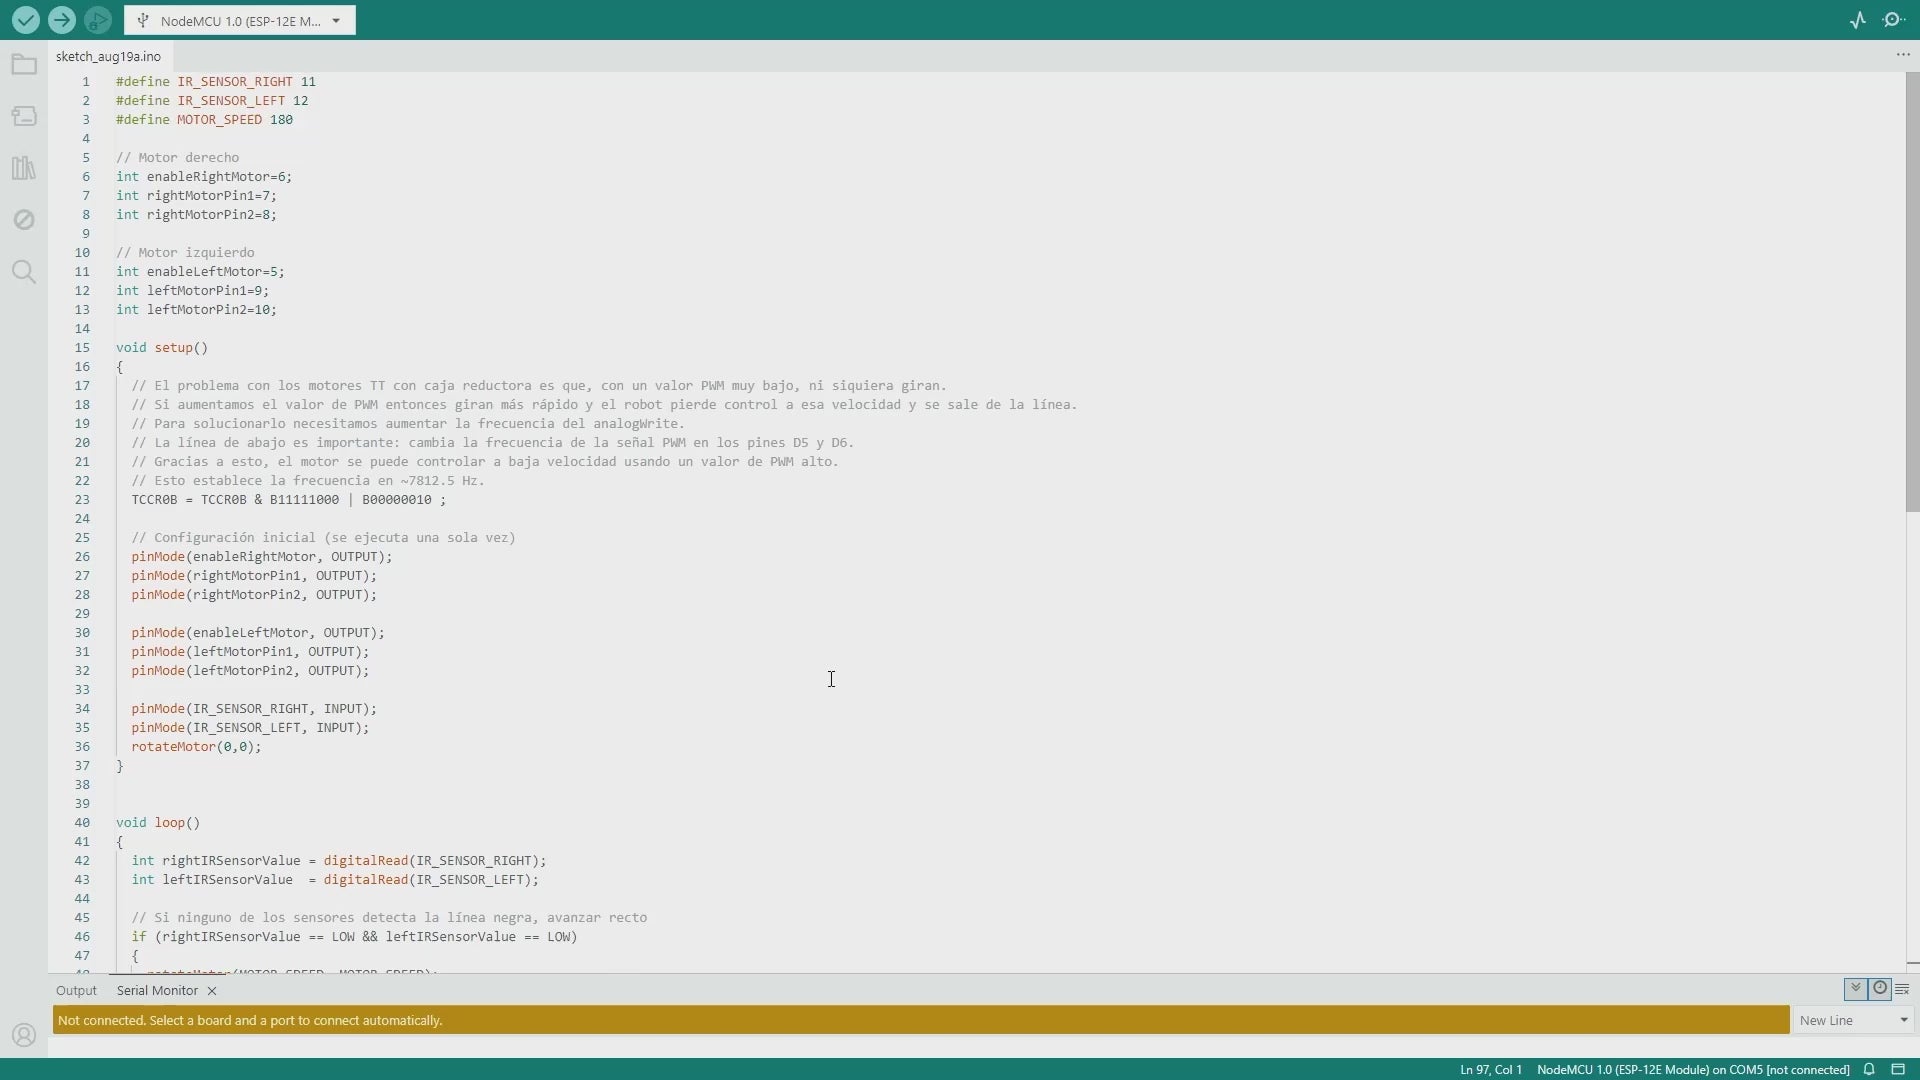The width and height of the screenshot is (1920, 1080).
Task: Open the Serial Plotter icon
Action: pos(1858,20)
